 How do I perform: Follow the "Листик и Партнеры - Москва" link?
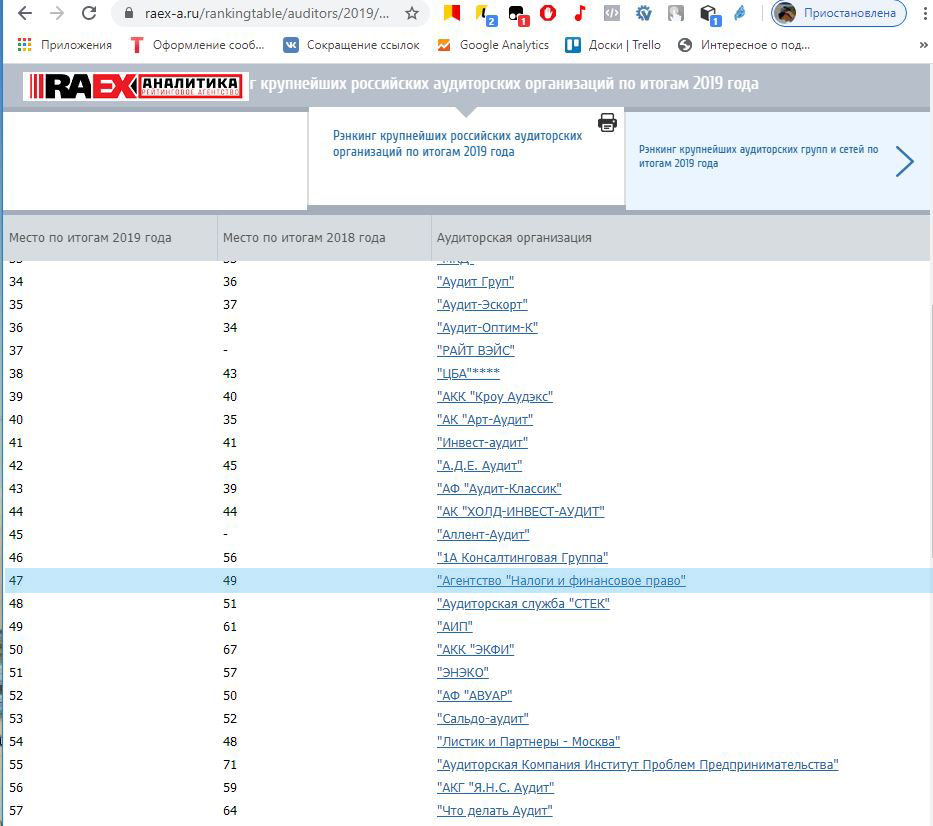coord(528,742)
